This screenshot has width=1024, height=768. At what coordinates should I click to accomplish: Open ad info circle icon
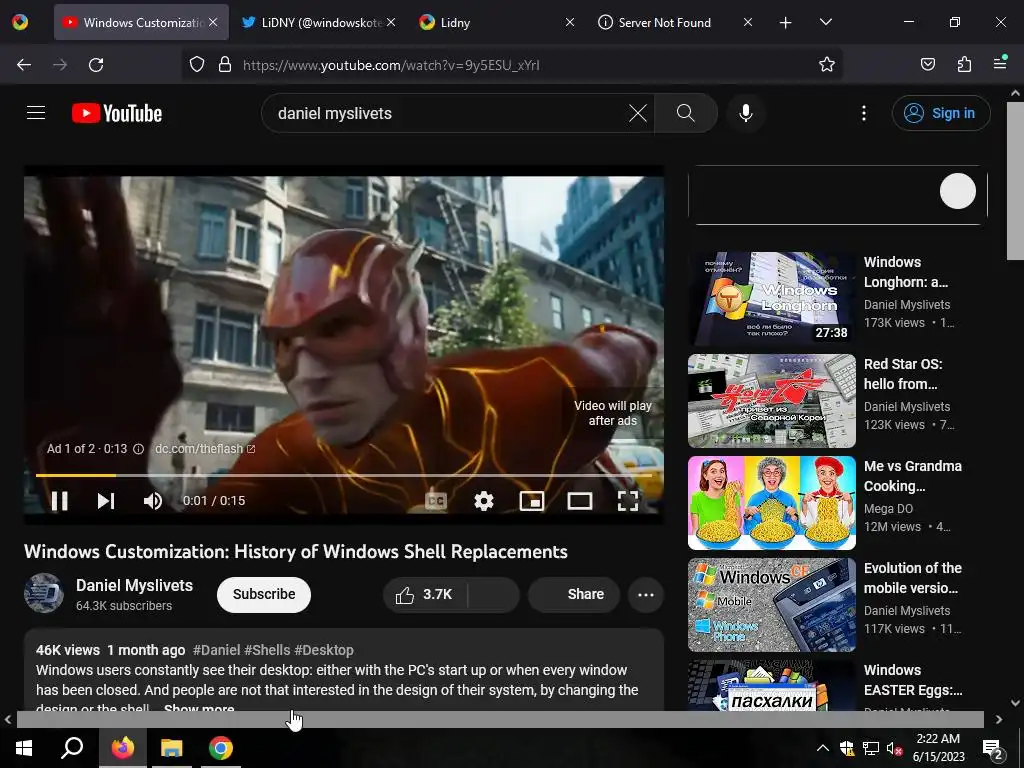138,449
